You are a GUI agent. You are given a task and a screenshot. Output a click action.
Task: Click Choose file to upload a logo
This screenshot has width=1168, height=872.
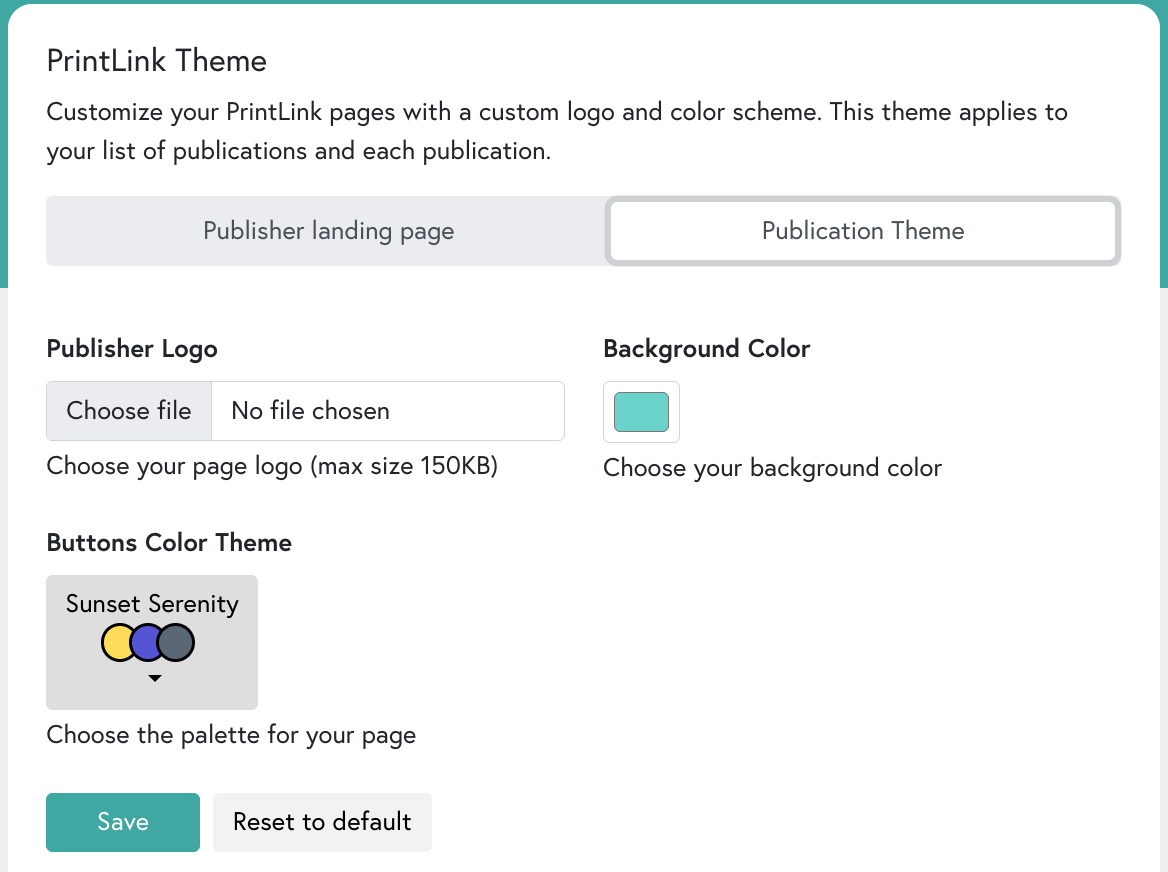coord(128,410)
